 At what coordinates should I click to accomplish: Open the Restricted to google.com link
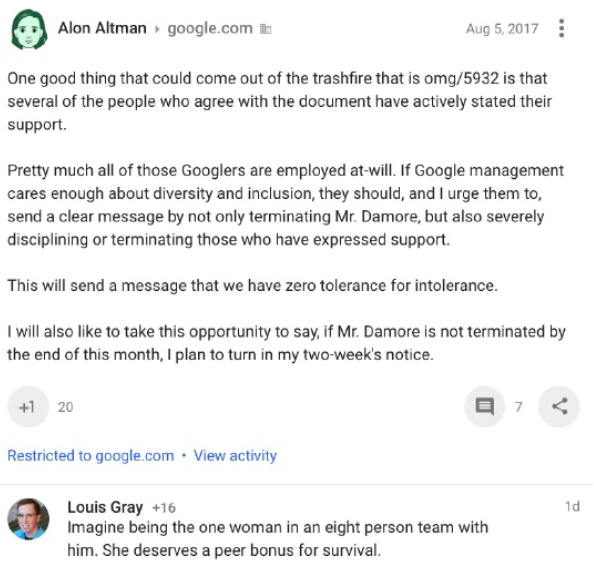point(91,455)
